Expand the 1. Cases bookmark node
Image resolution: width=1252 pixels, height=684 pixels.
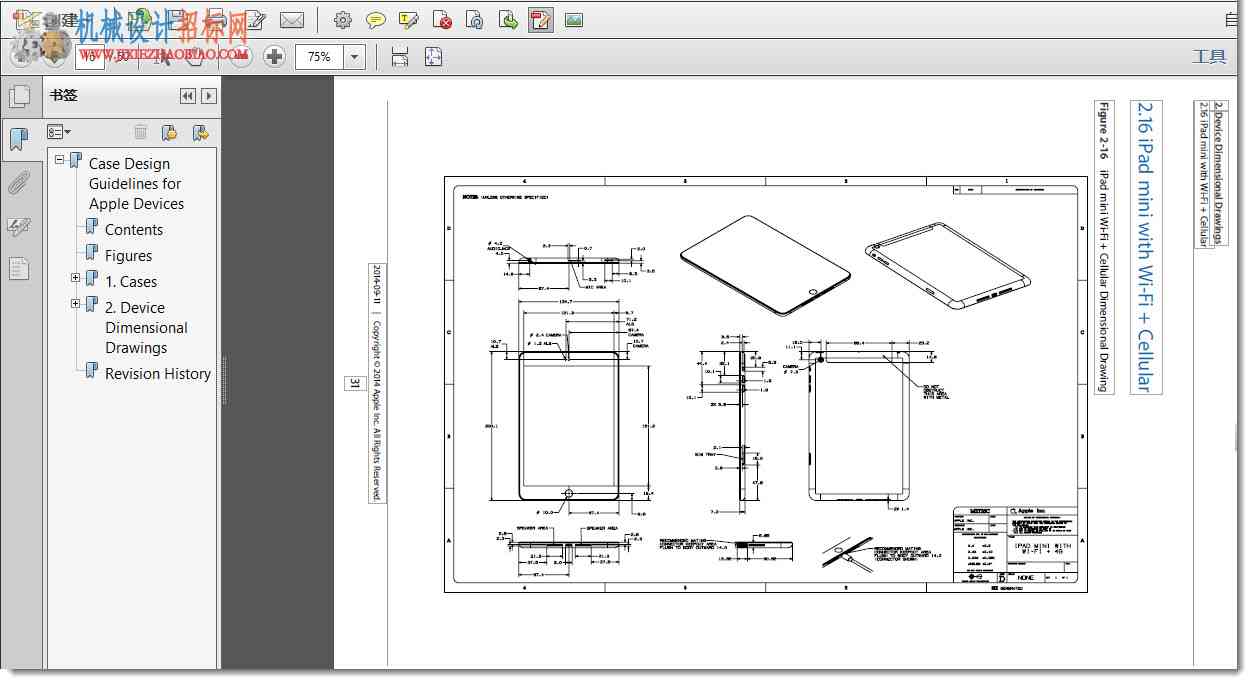76,278
